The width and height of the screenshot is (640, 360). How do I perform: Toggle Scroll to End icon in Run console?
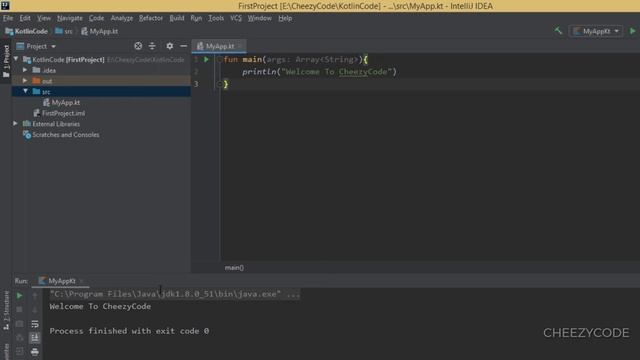click(35, 338)
